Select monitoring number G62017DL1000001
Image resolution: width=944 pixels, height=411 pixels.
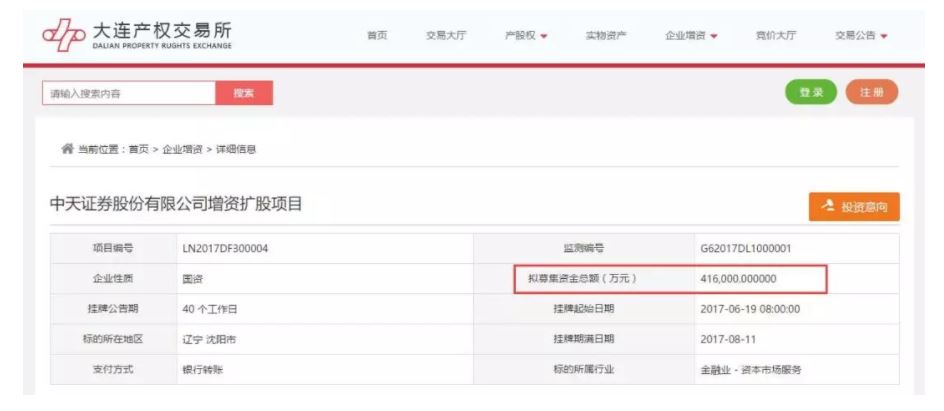(x=746, y=249)
